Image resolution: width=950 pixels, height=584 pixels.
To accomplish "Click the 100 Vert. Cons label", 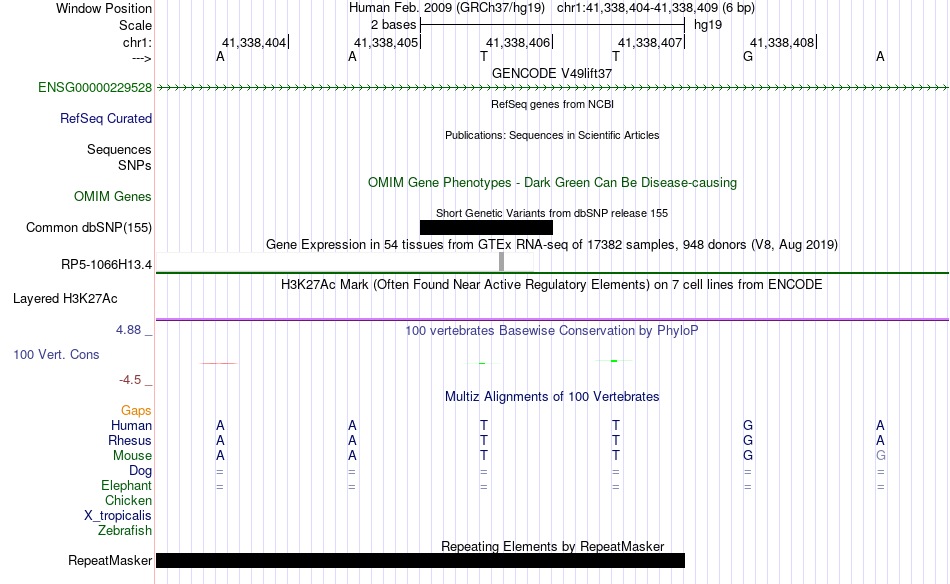I will 56,354.
